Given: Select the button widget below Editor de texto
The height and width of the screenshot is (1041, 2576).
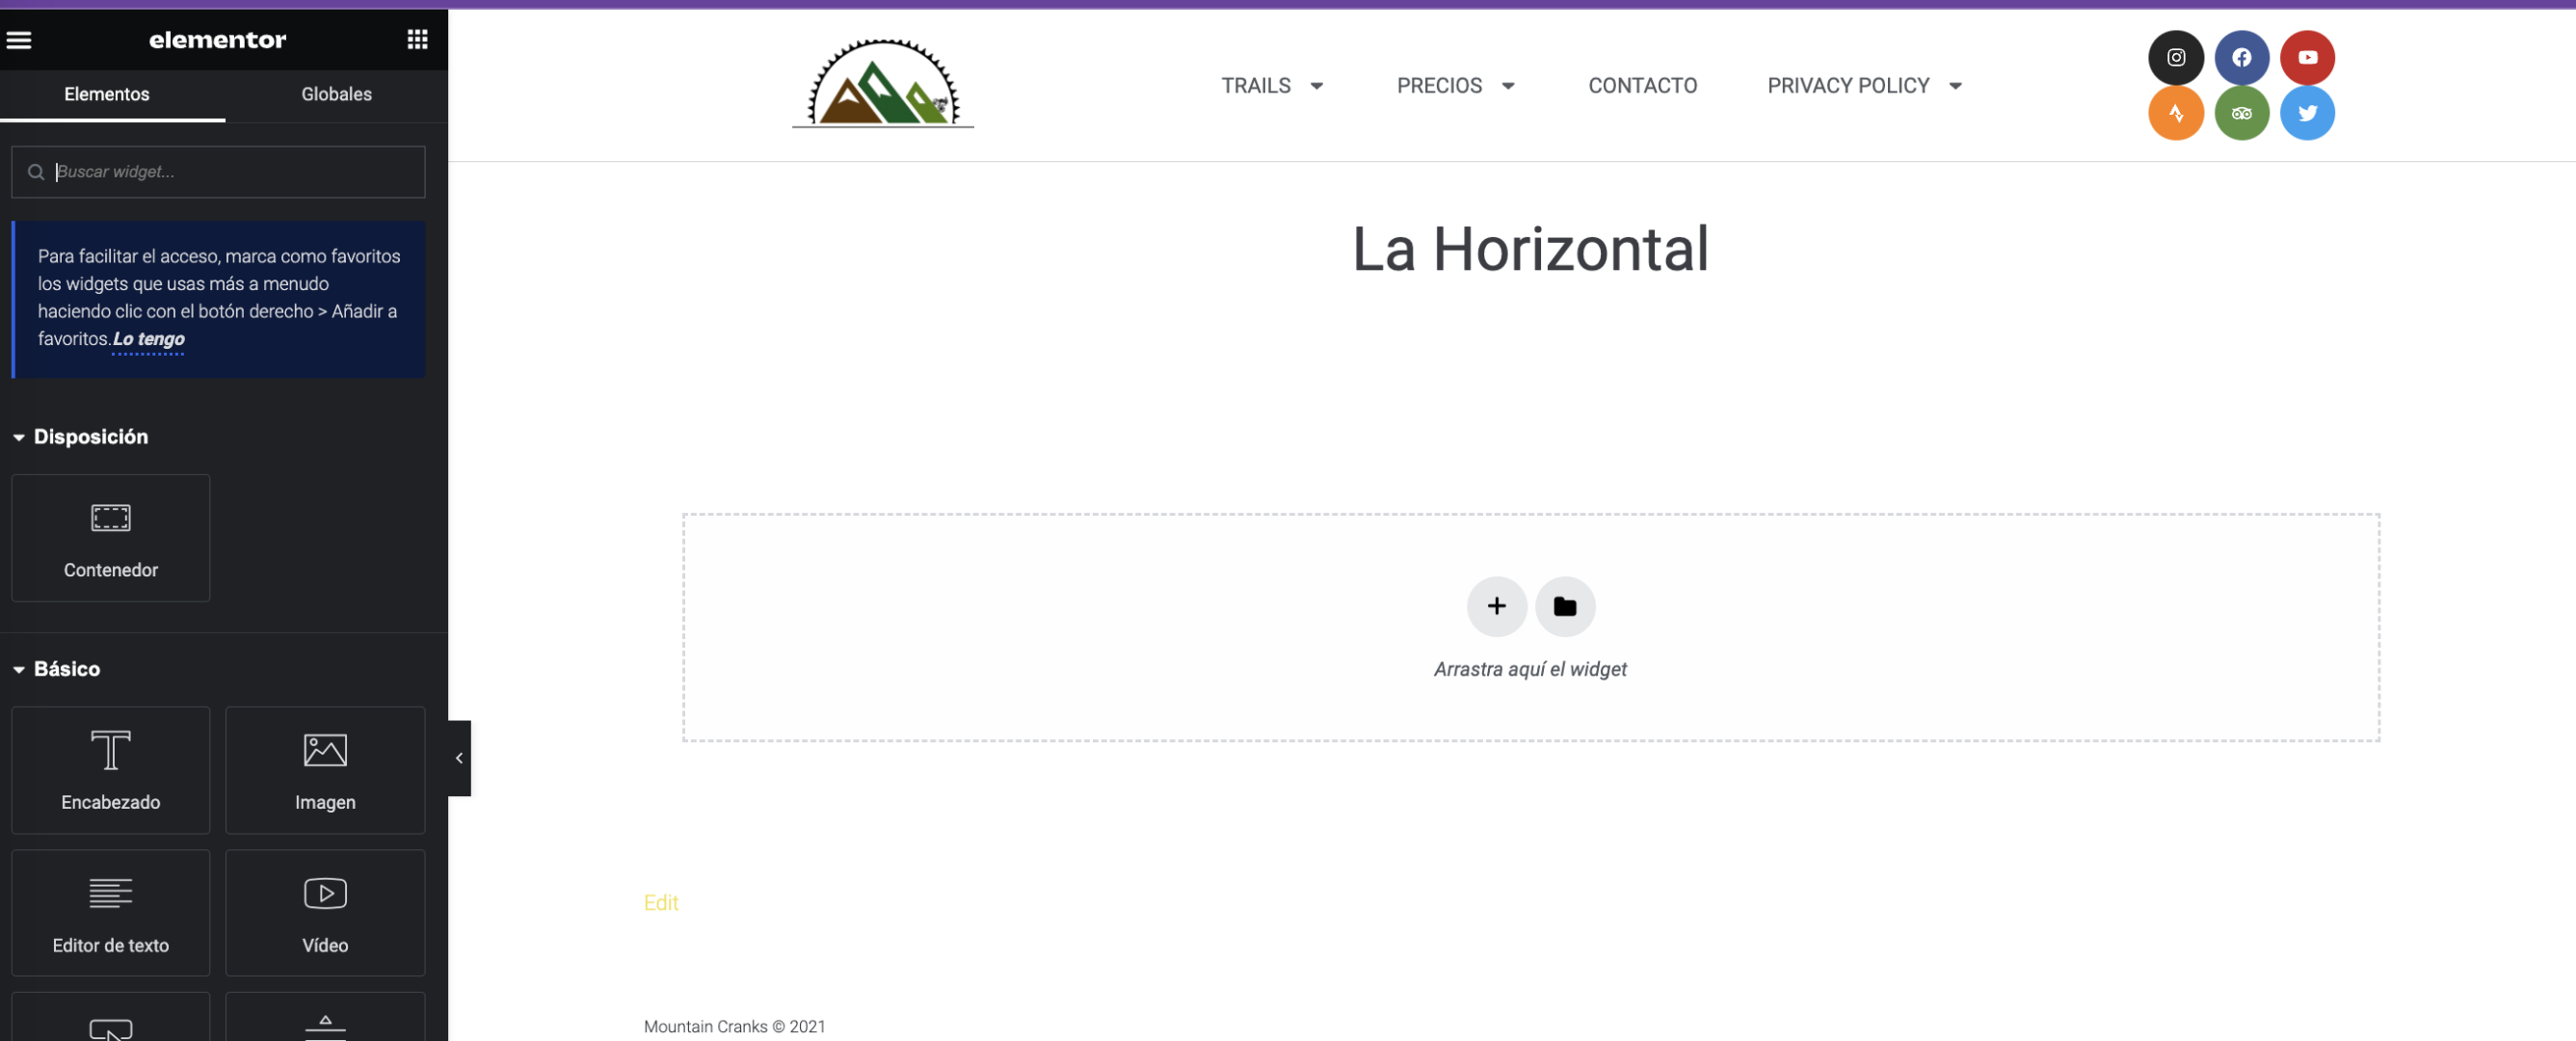Looking at the screenshot, I should coord(111,1018).
